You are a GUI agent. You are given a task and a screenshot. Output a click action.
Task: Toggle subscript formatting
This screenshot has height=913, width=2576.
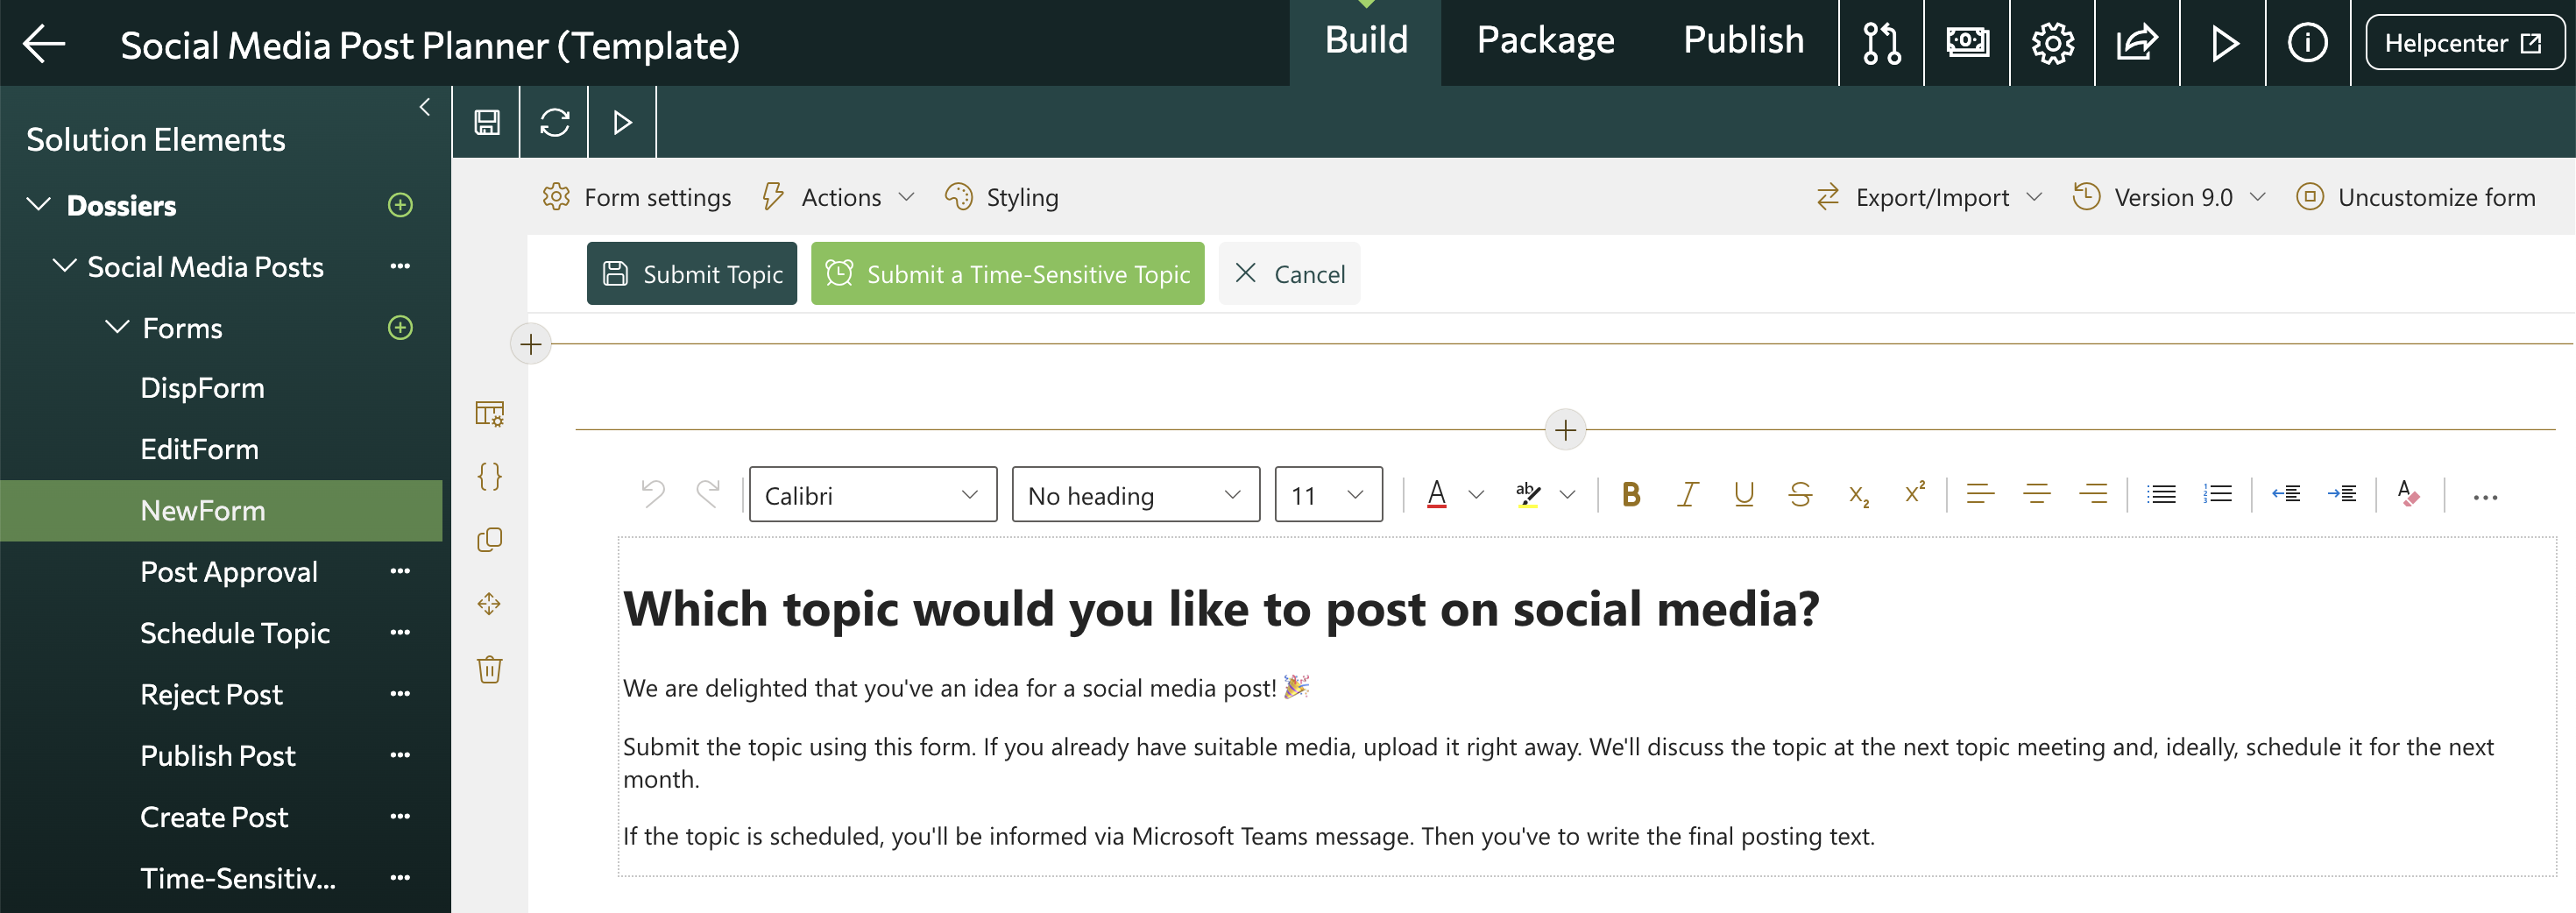(1858, 494)
